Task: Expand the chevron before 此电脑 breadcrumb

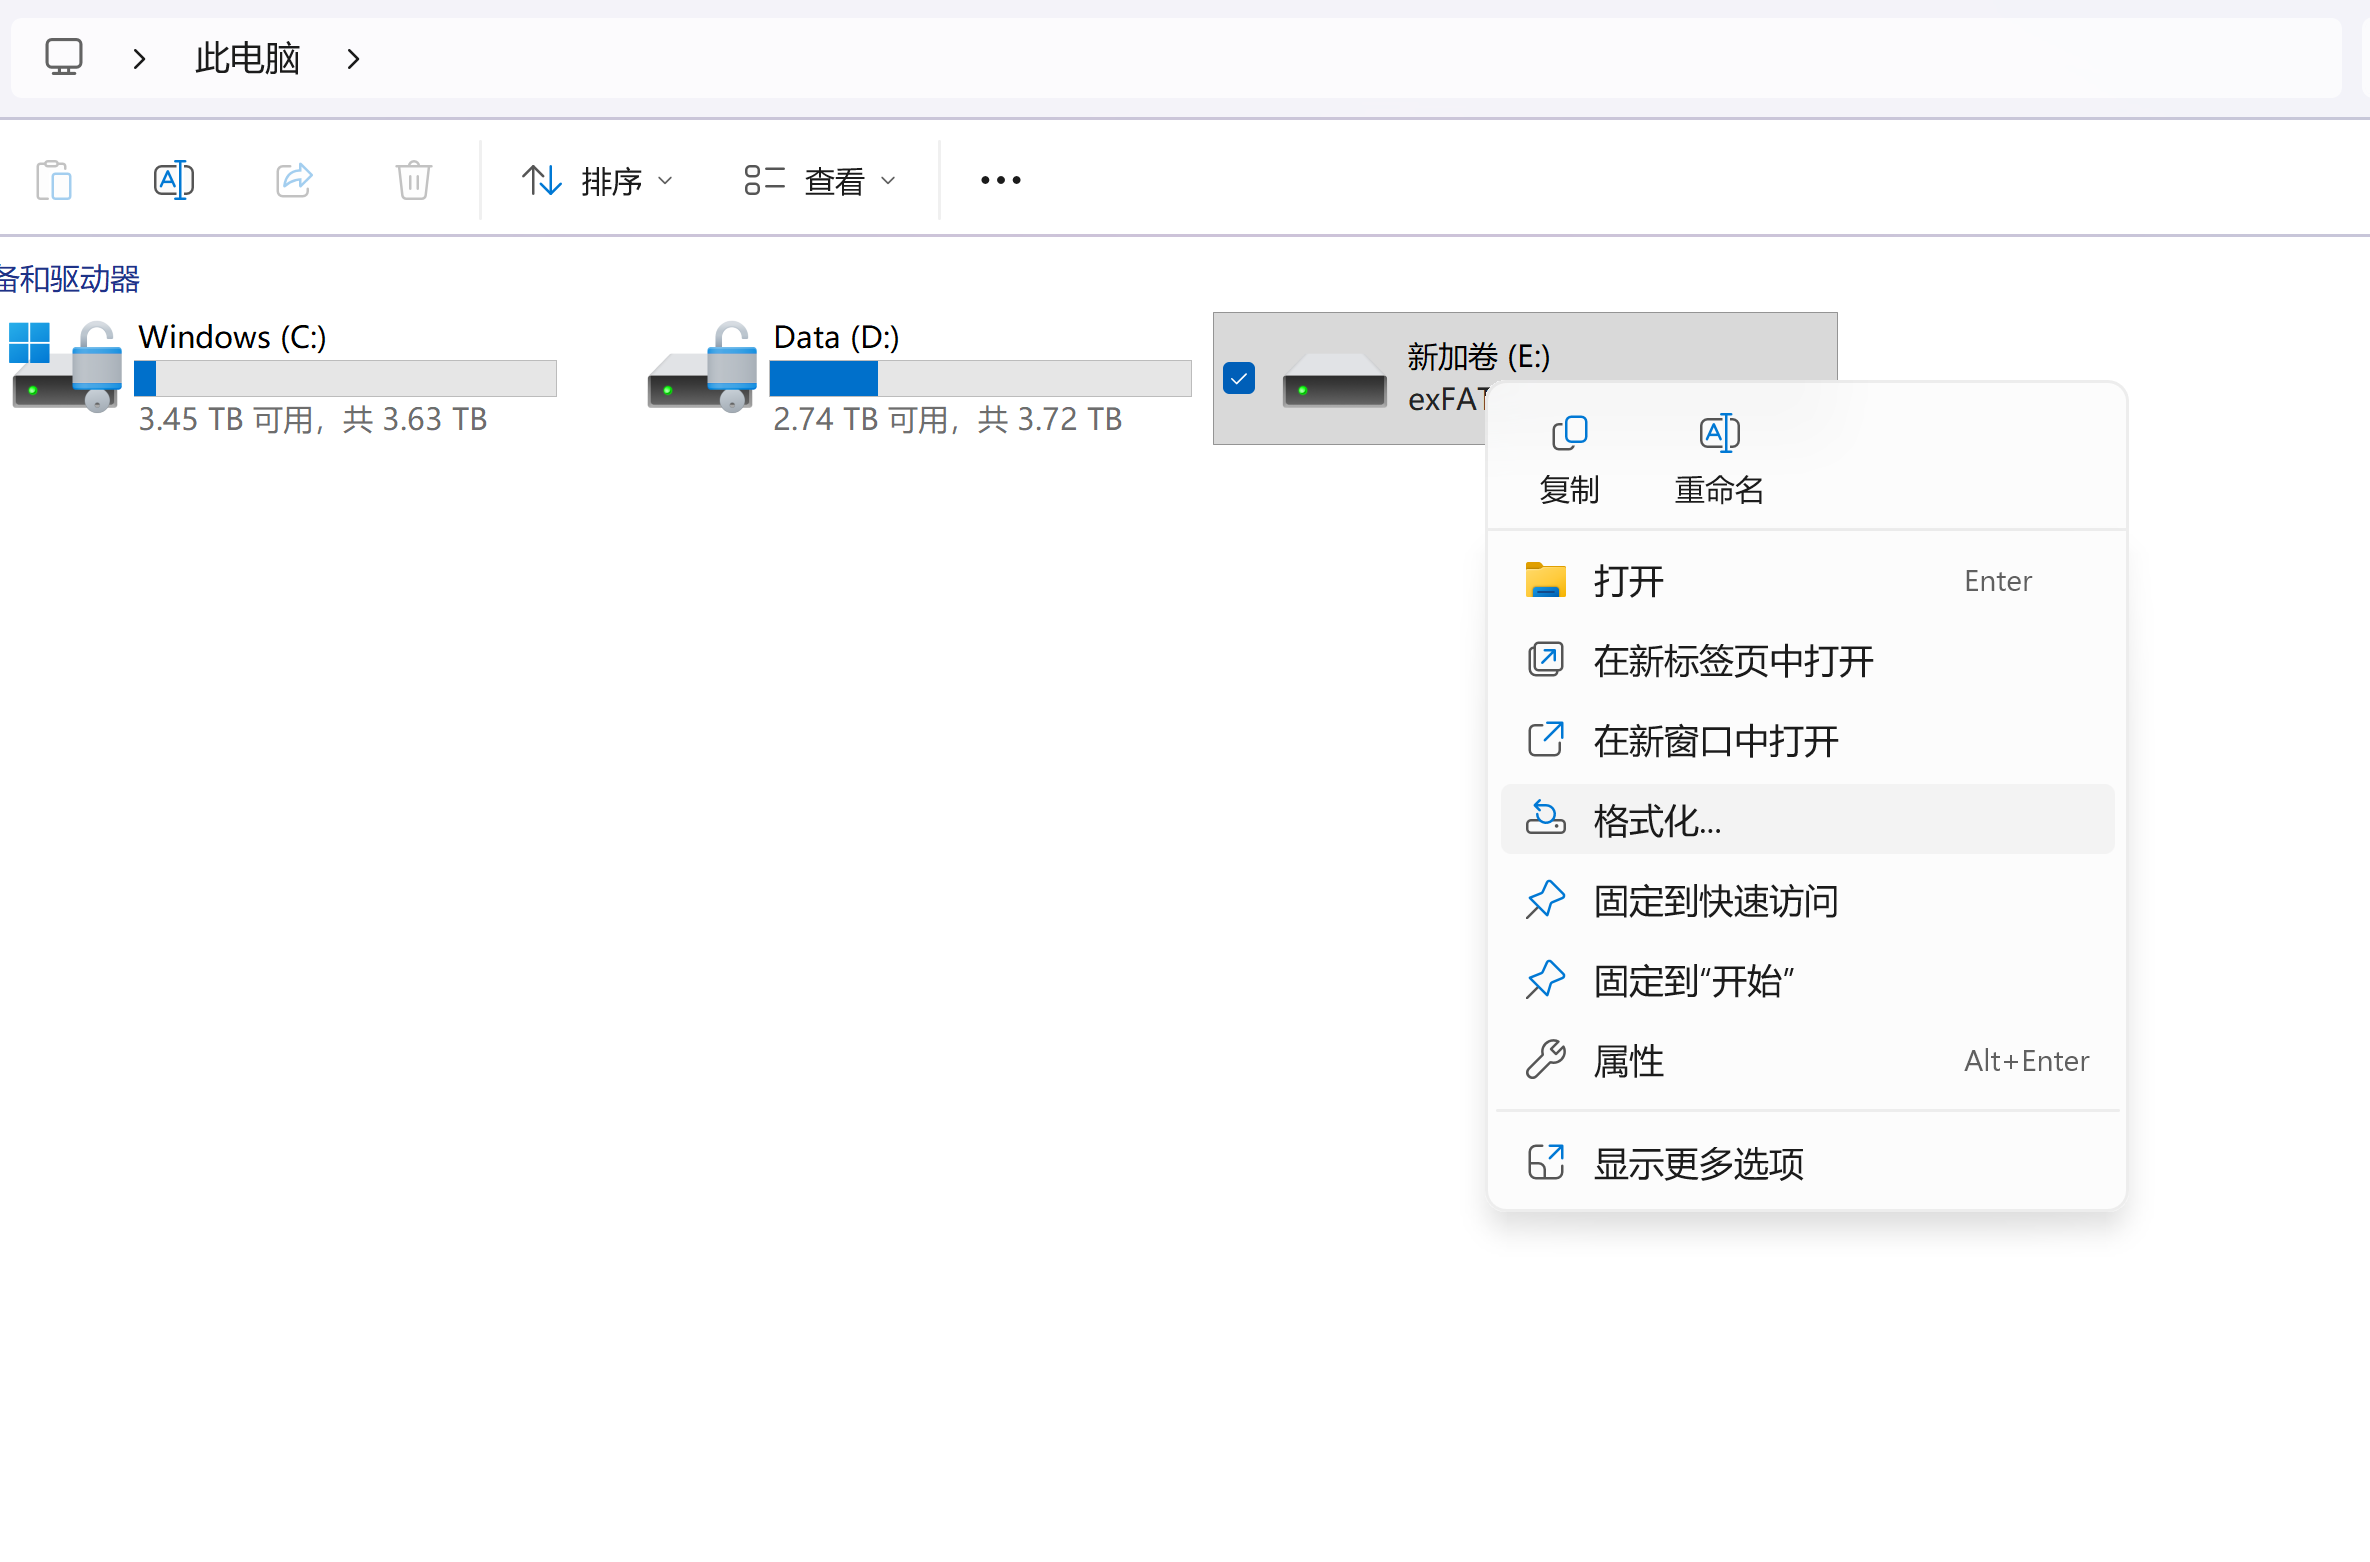Action: coord(140,59)
